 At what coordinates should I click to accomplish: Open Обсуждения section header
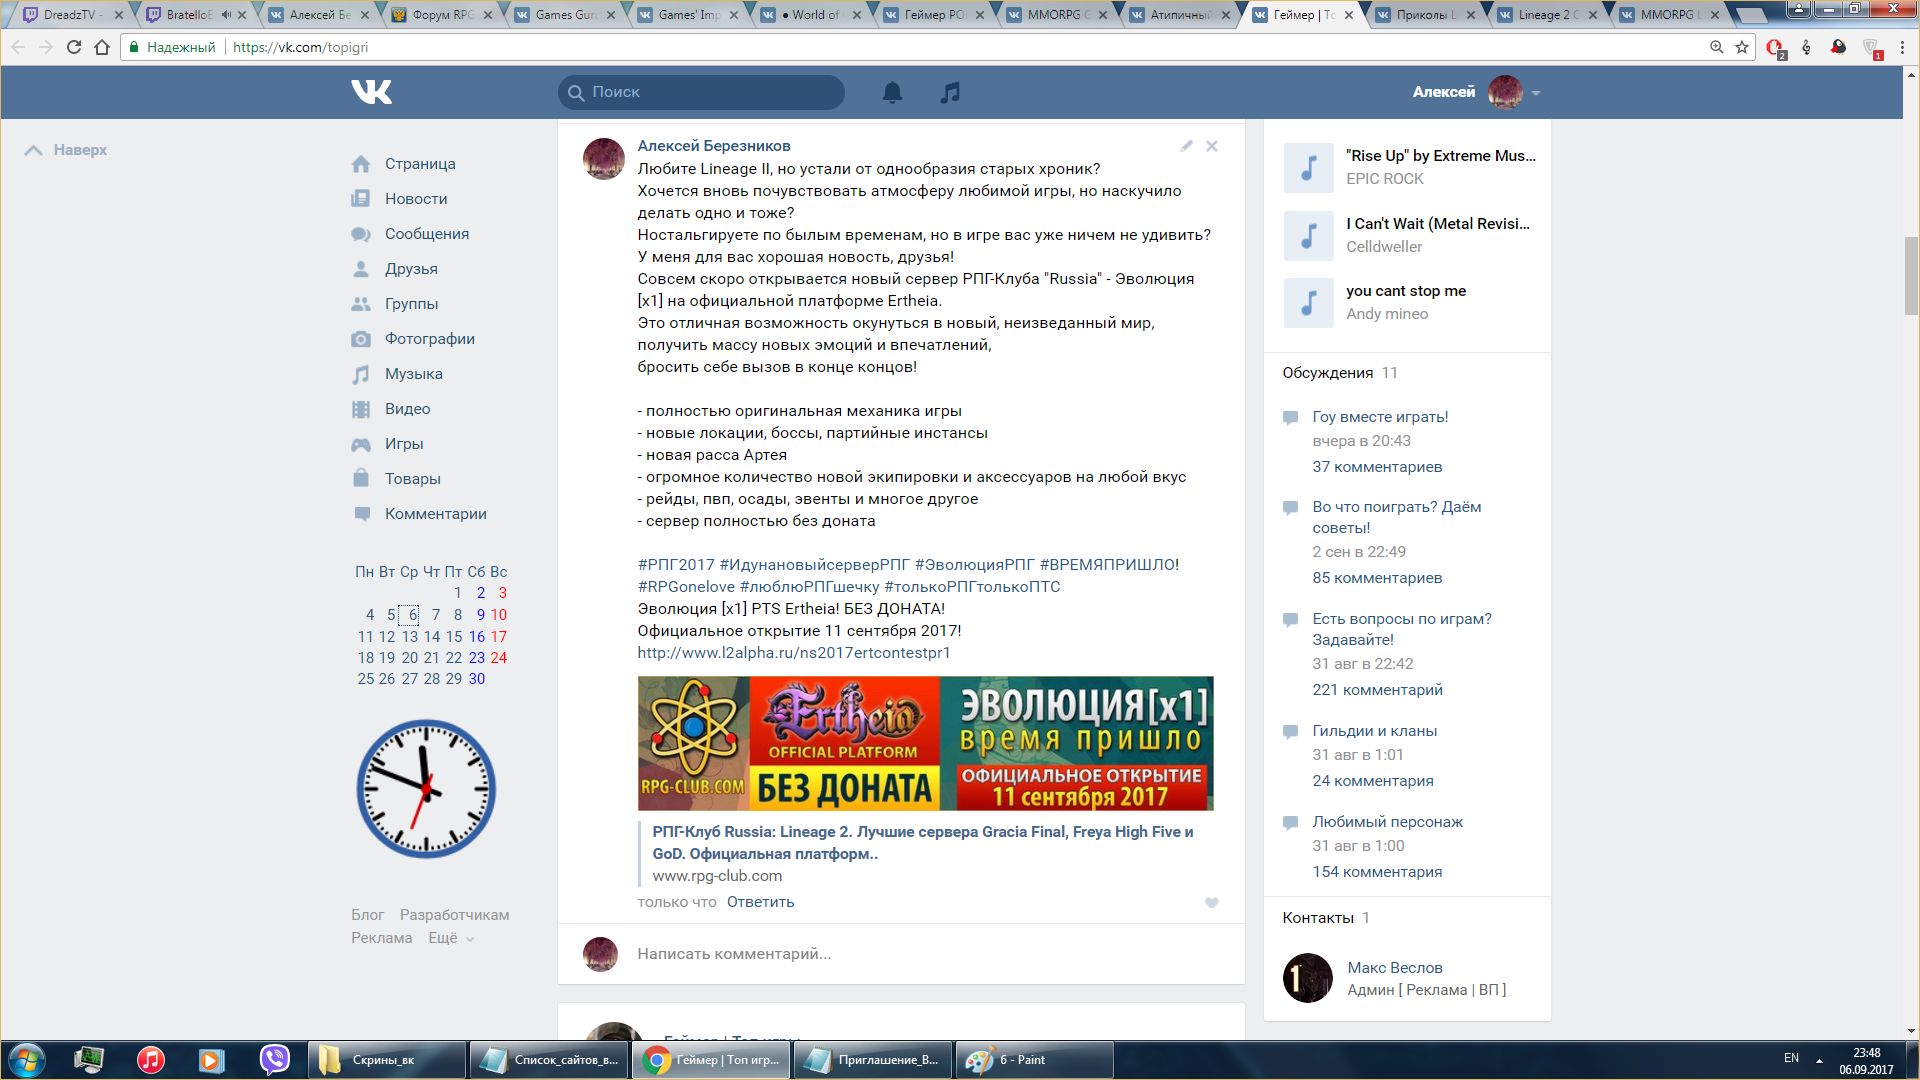1328,373
